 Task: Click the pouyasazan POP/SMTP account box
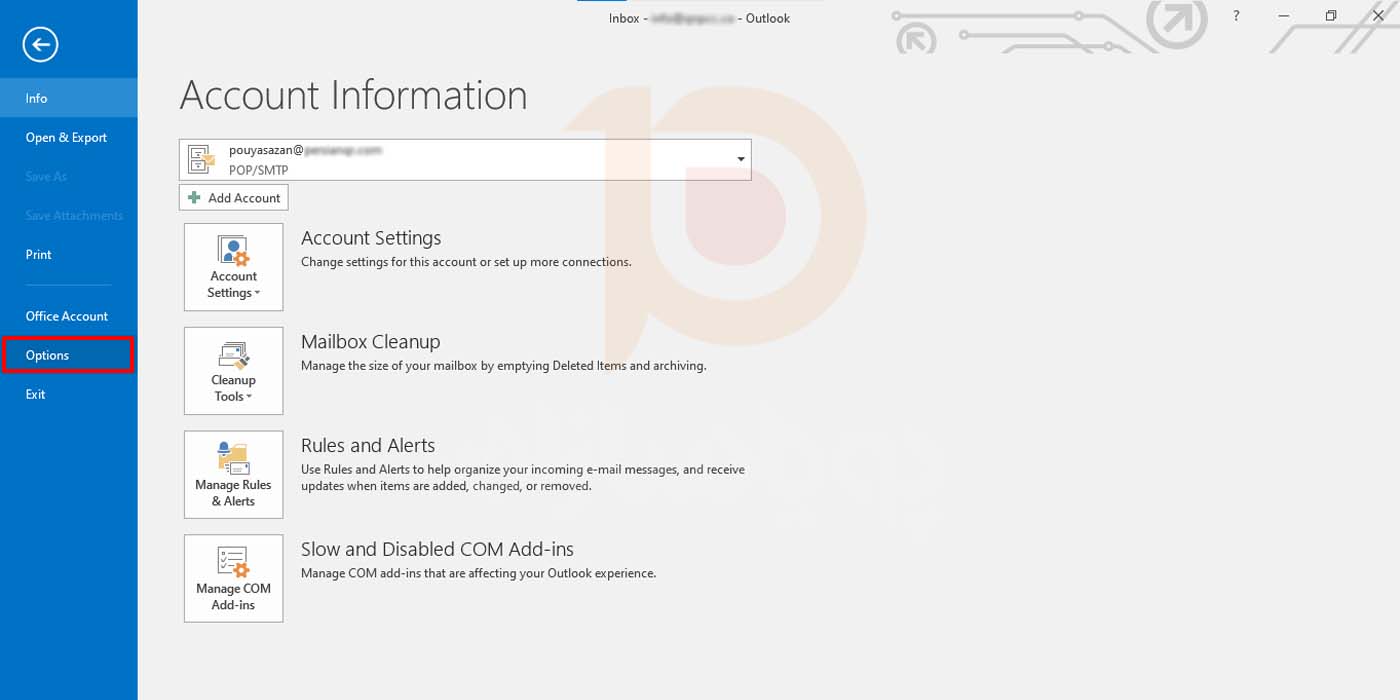(465, 160)
